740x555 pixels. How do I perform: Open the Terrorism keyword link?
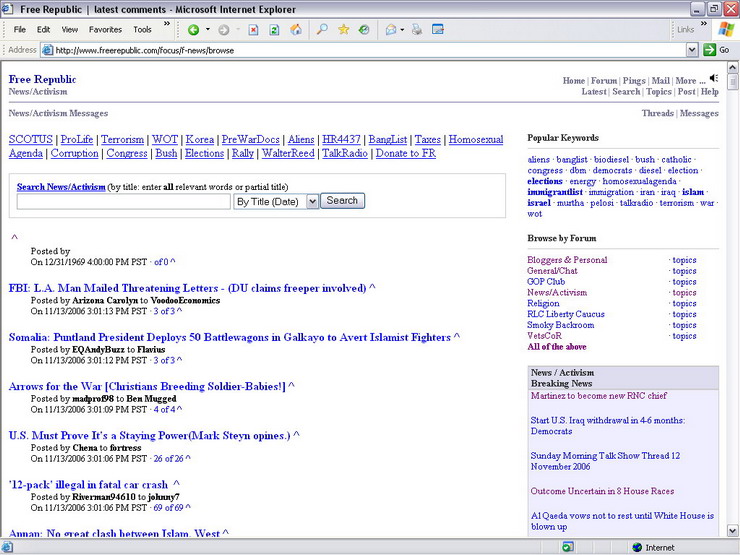(122, 139)
